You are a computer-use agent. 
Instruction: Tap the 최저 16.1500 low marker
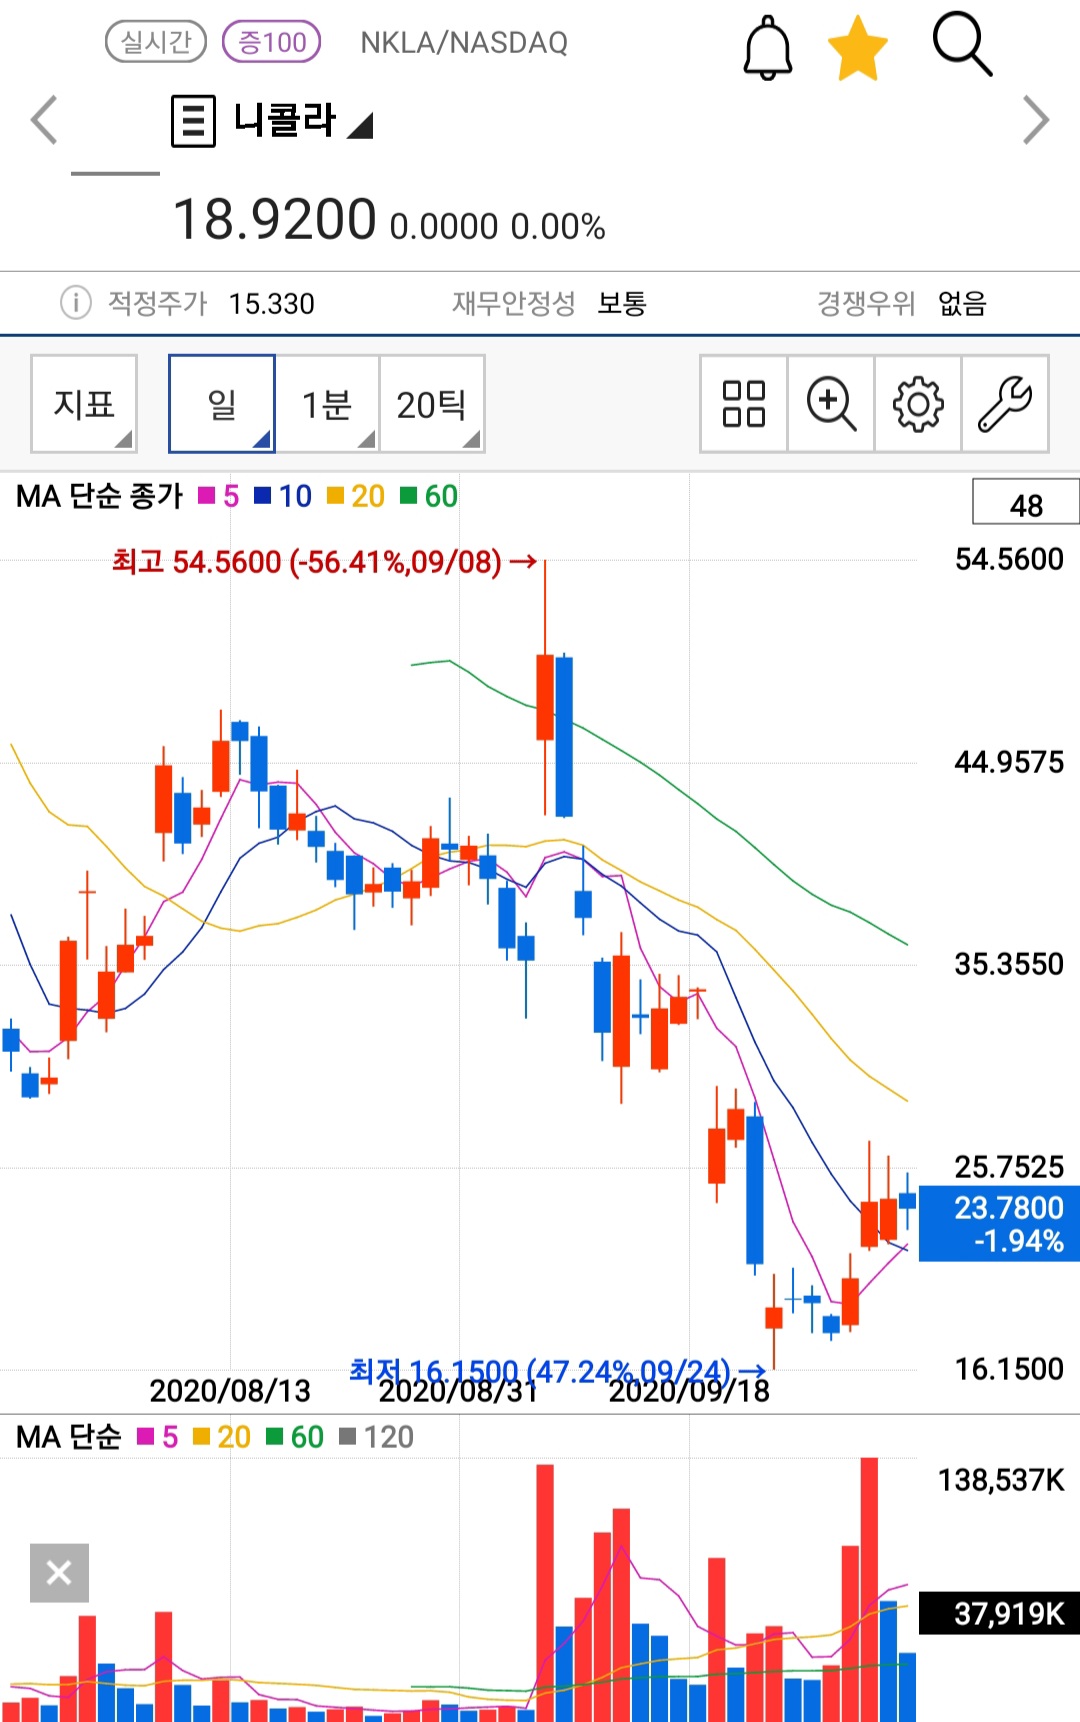(557, 1371)
